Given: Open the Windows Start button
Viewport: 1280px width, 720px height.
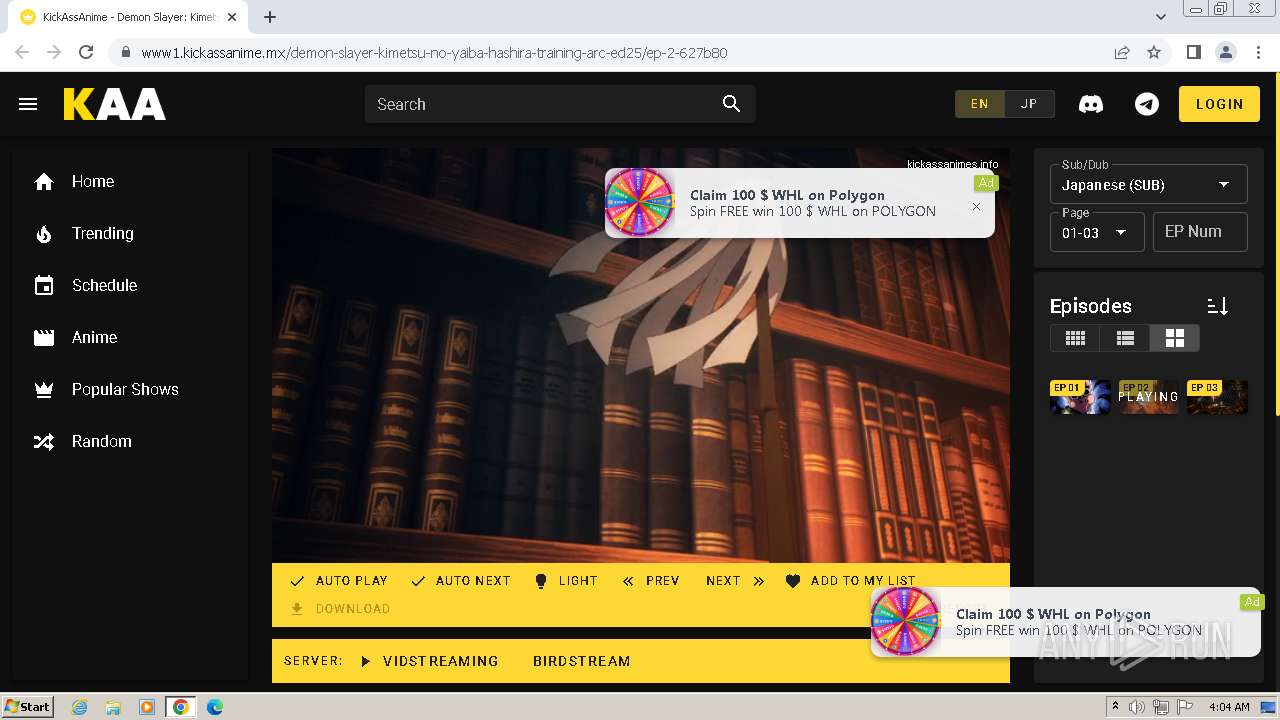Looking at the screenshot, I should pos(27,706).
